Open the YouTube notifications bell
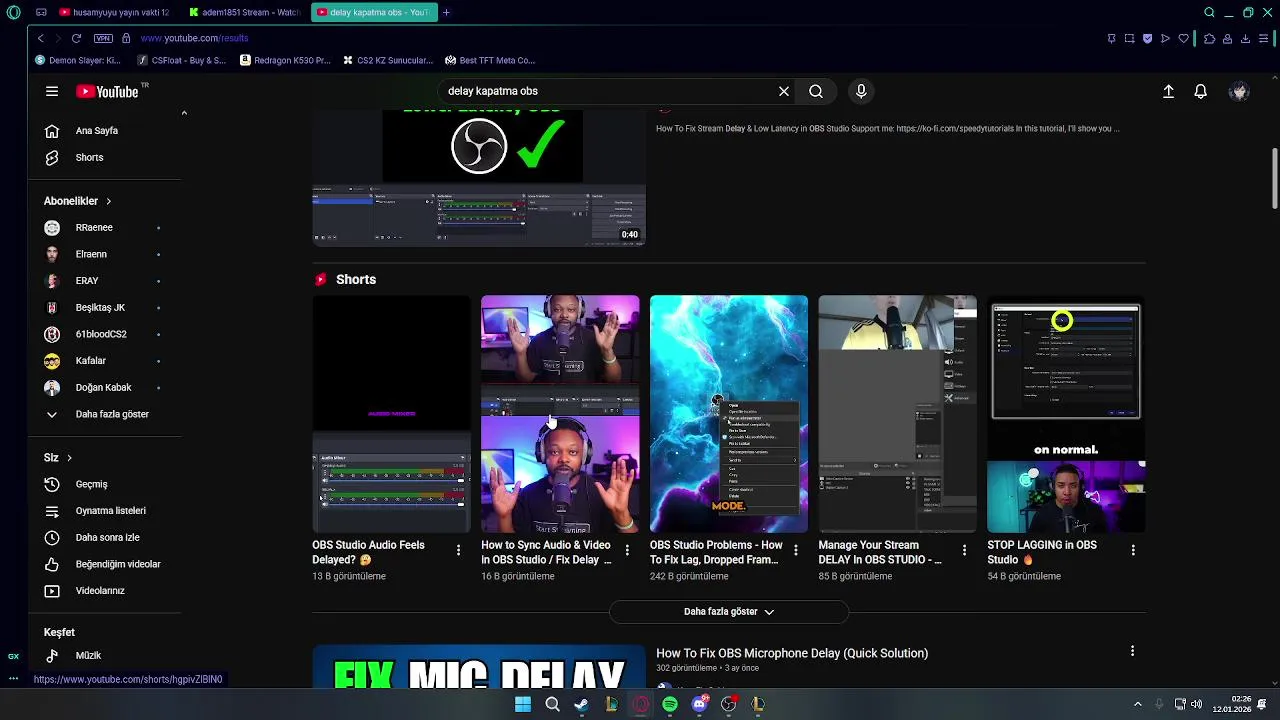The height and width of the screenshot is (720, 1280). point(1201,91)
